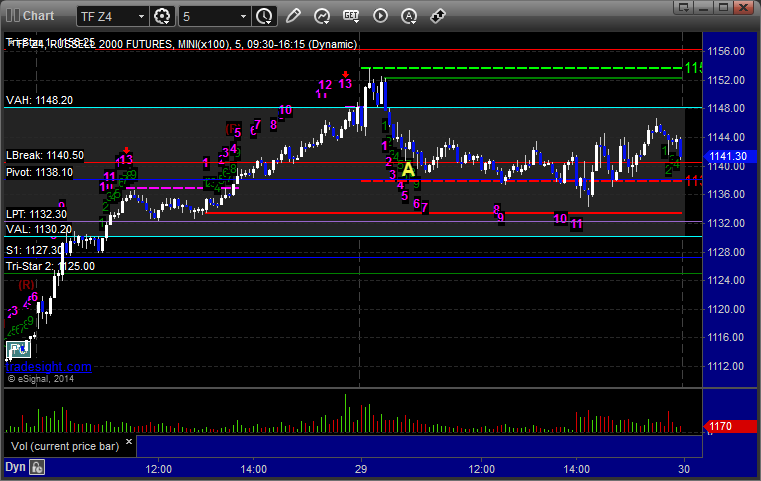The image size is (761, 481).
Task: Click the 29 date label on time axis
Action: click(x=361, y=469)
